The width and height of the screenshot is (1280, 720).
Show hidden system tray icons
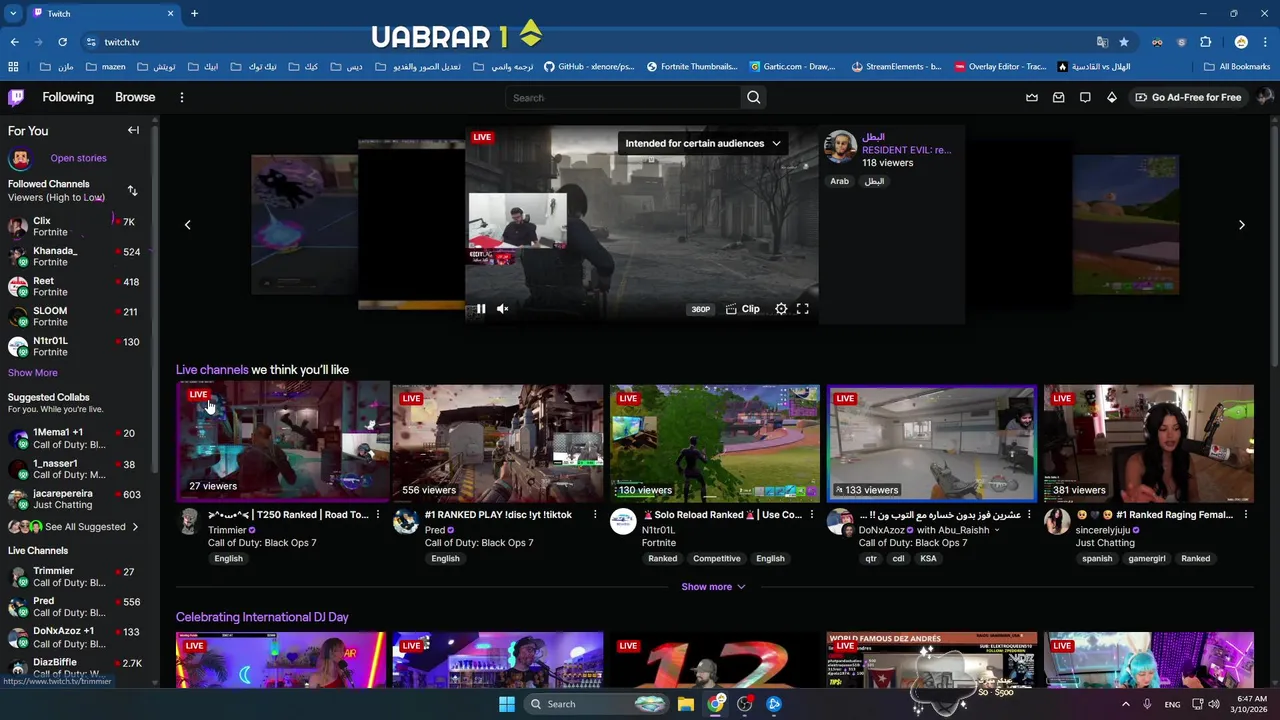1125,704
